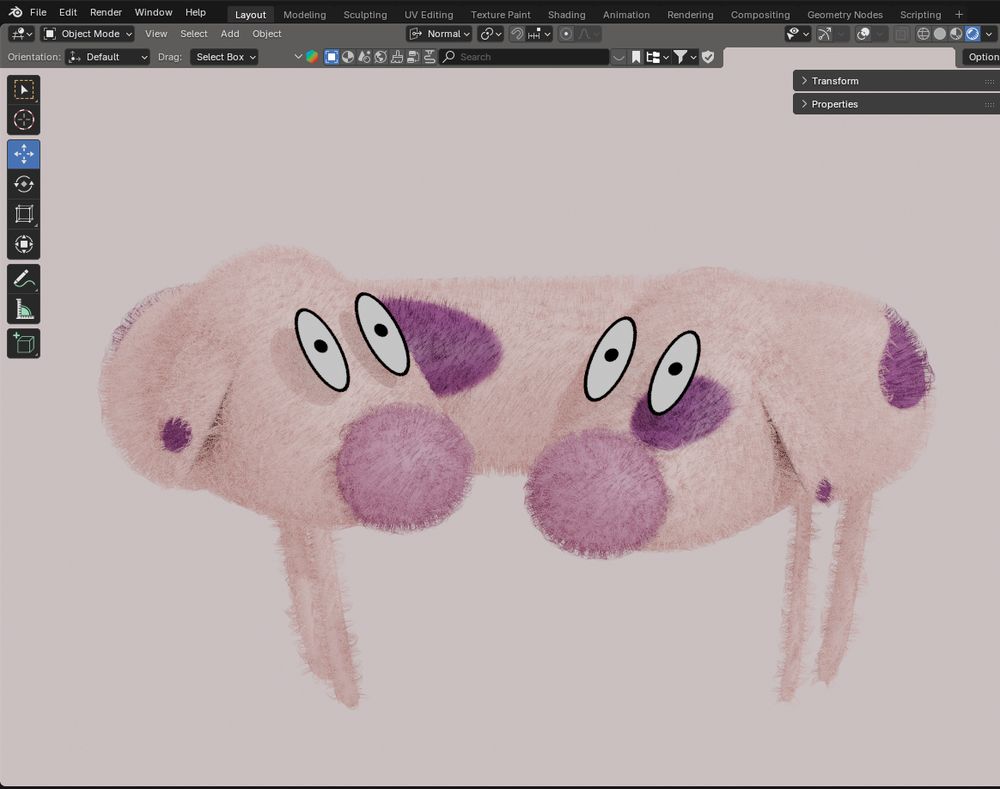
Task: Open the asset filter funnel dropdown
Action: coord(684,57)
